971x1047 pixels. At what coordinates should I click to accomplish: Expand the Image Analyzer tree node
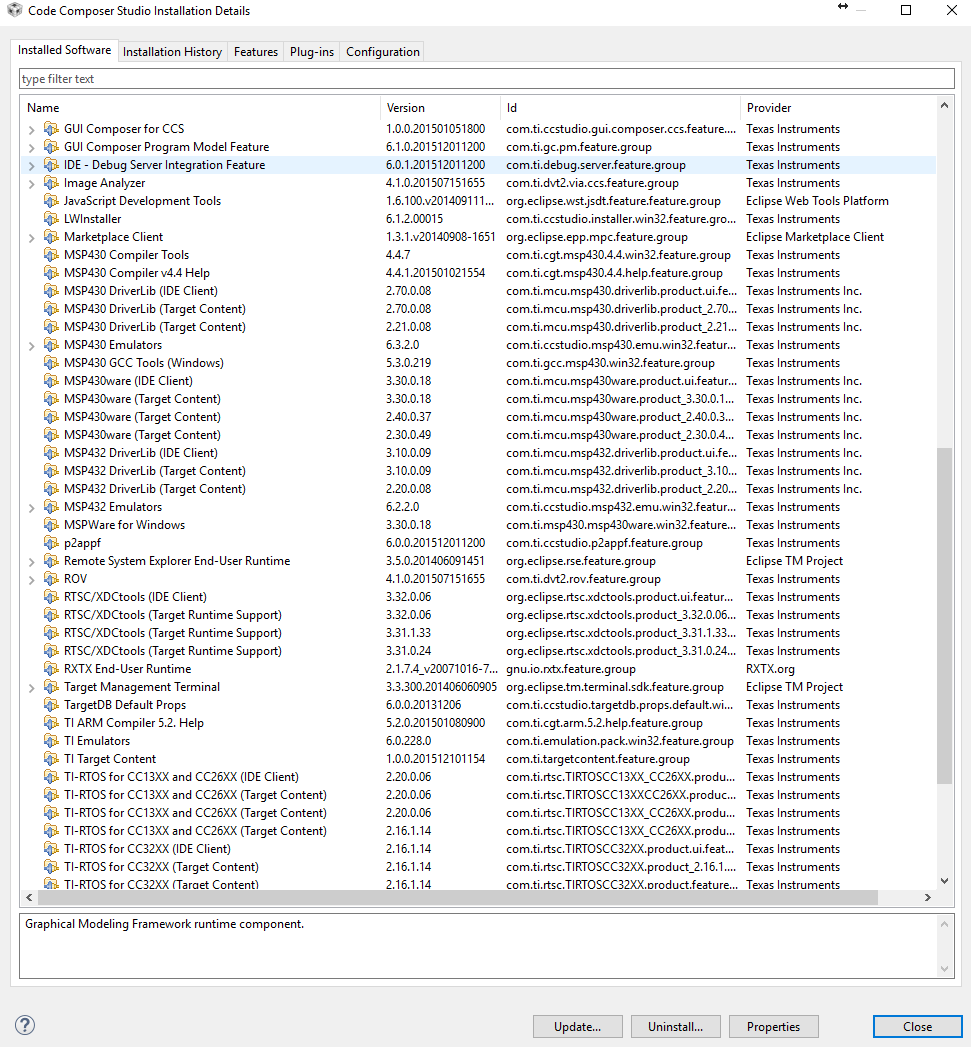31,184
